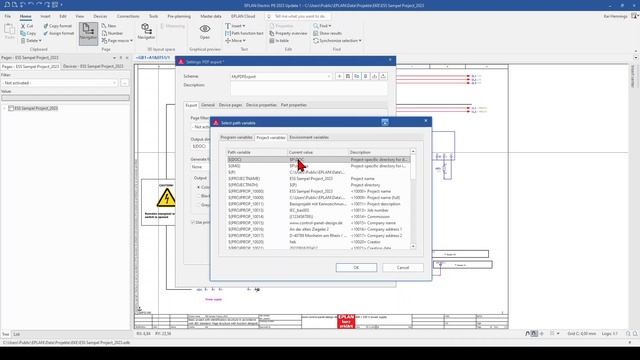The image size is (640, 360).
Task: Click the Save scheme icon
Action: (348, 76)
